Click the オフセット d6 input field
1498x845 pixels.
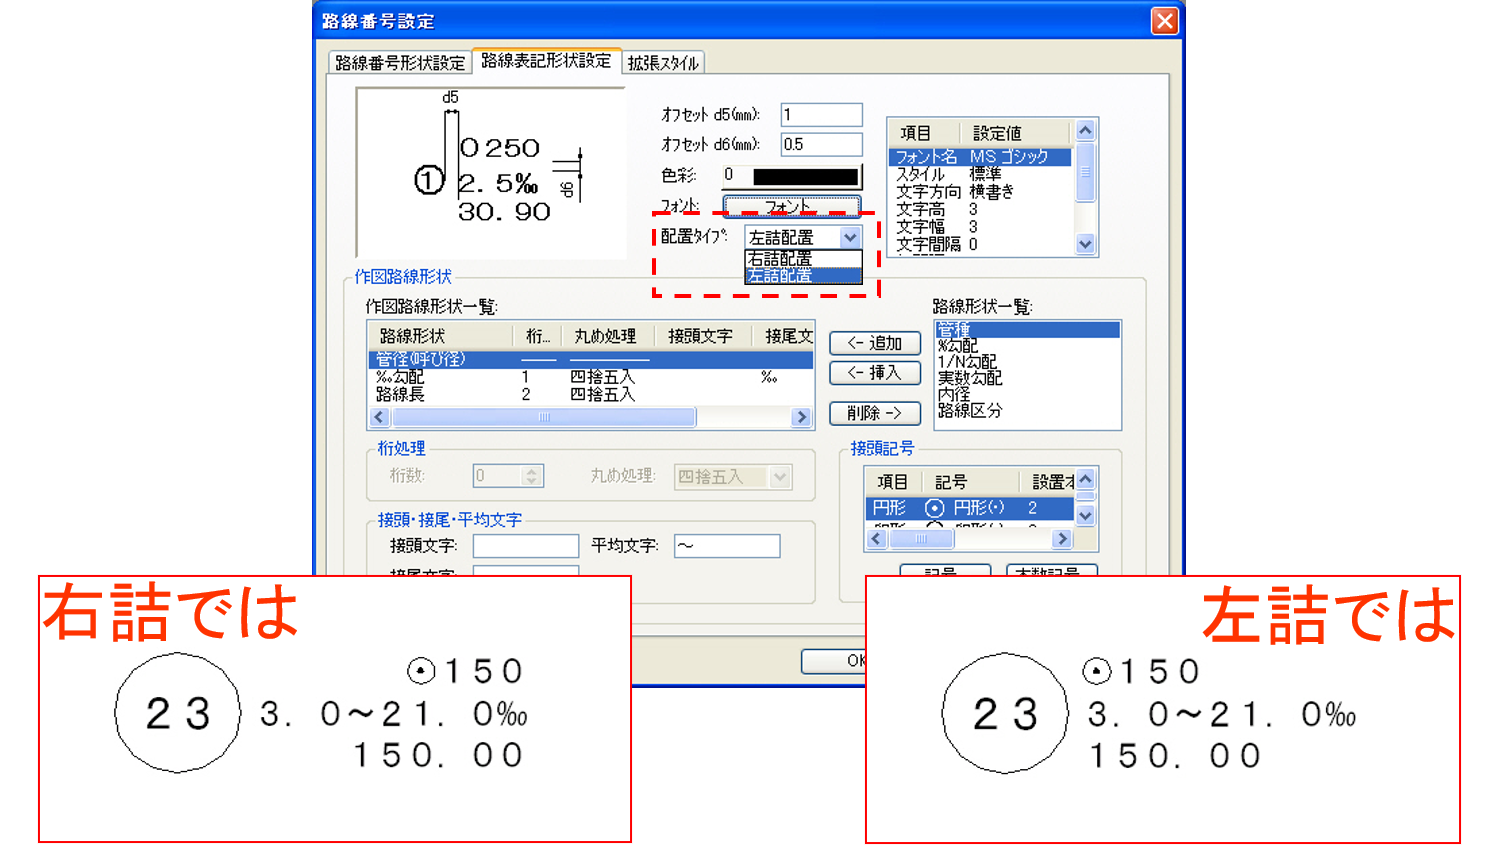[x=821, y=145]
